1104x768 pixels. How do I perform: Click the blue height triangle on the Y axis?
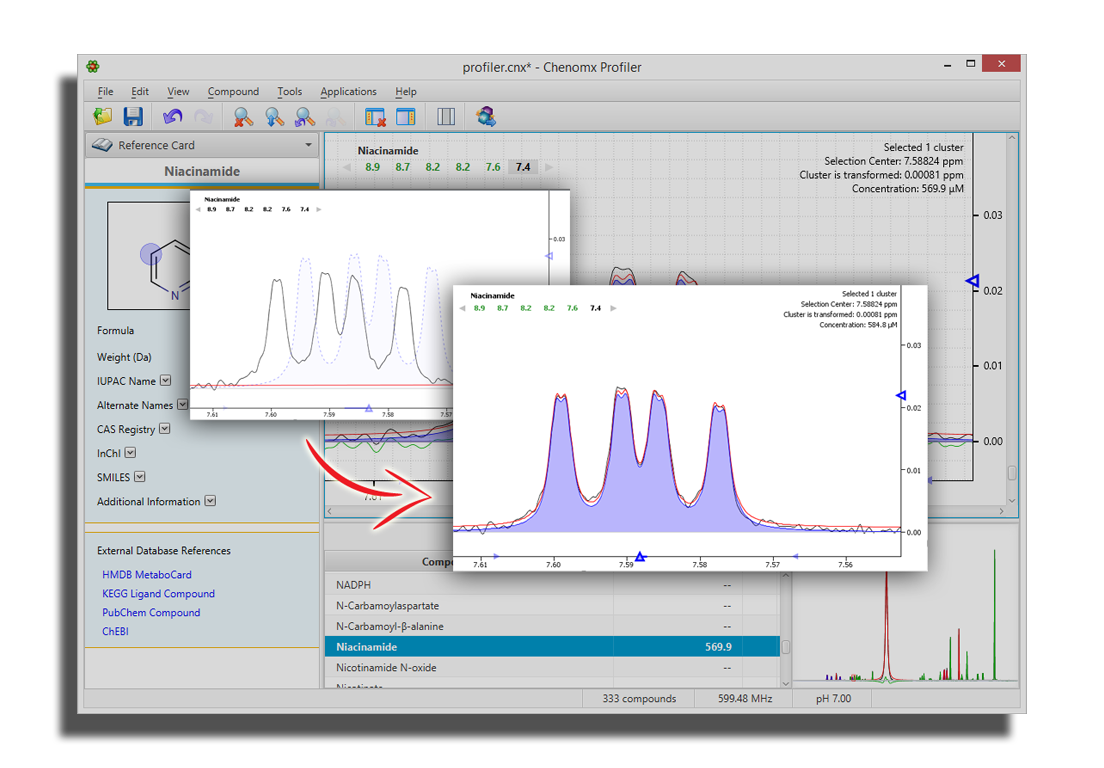(972, 282)
